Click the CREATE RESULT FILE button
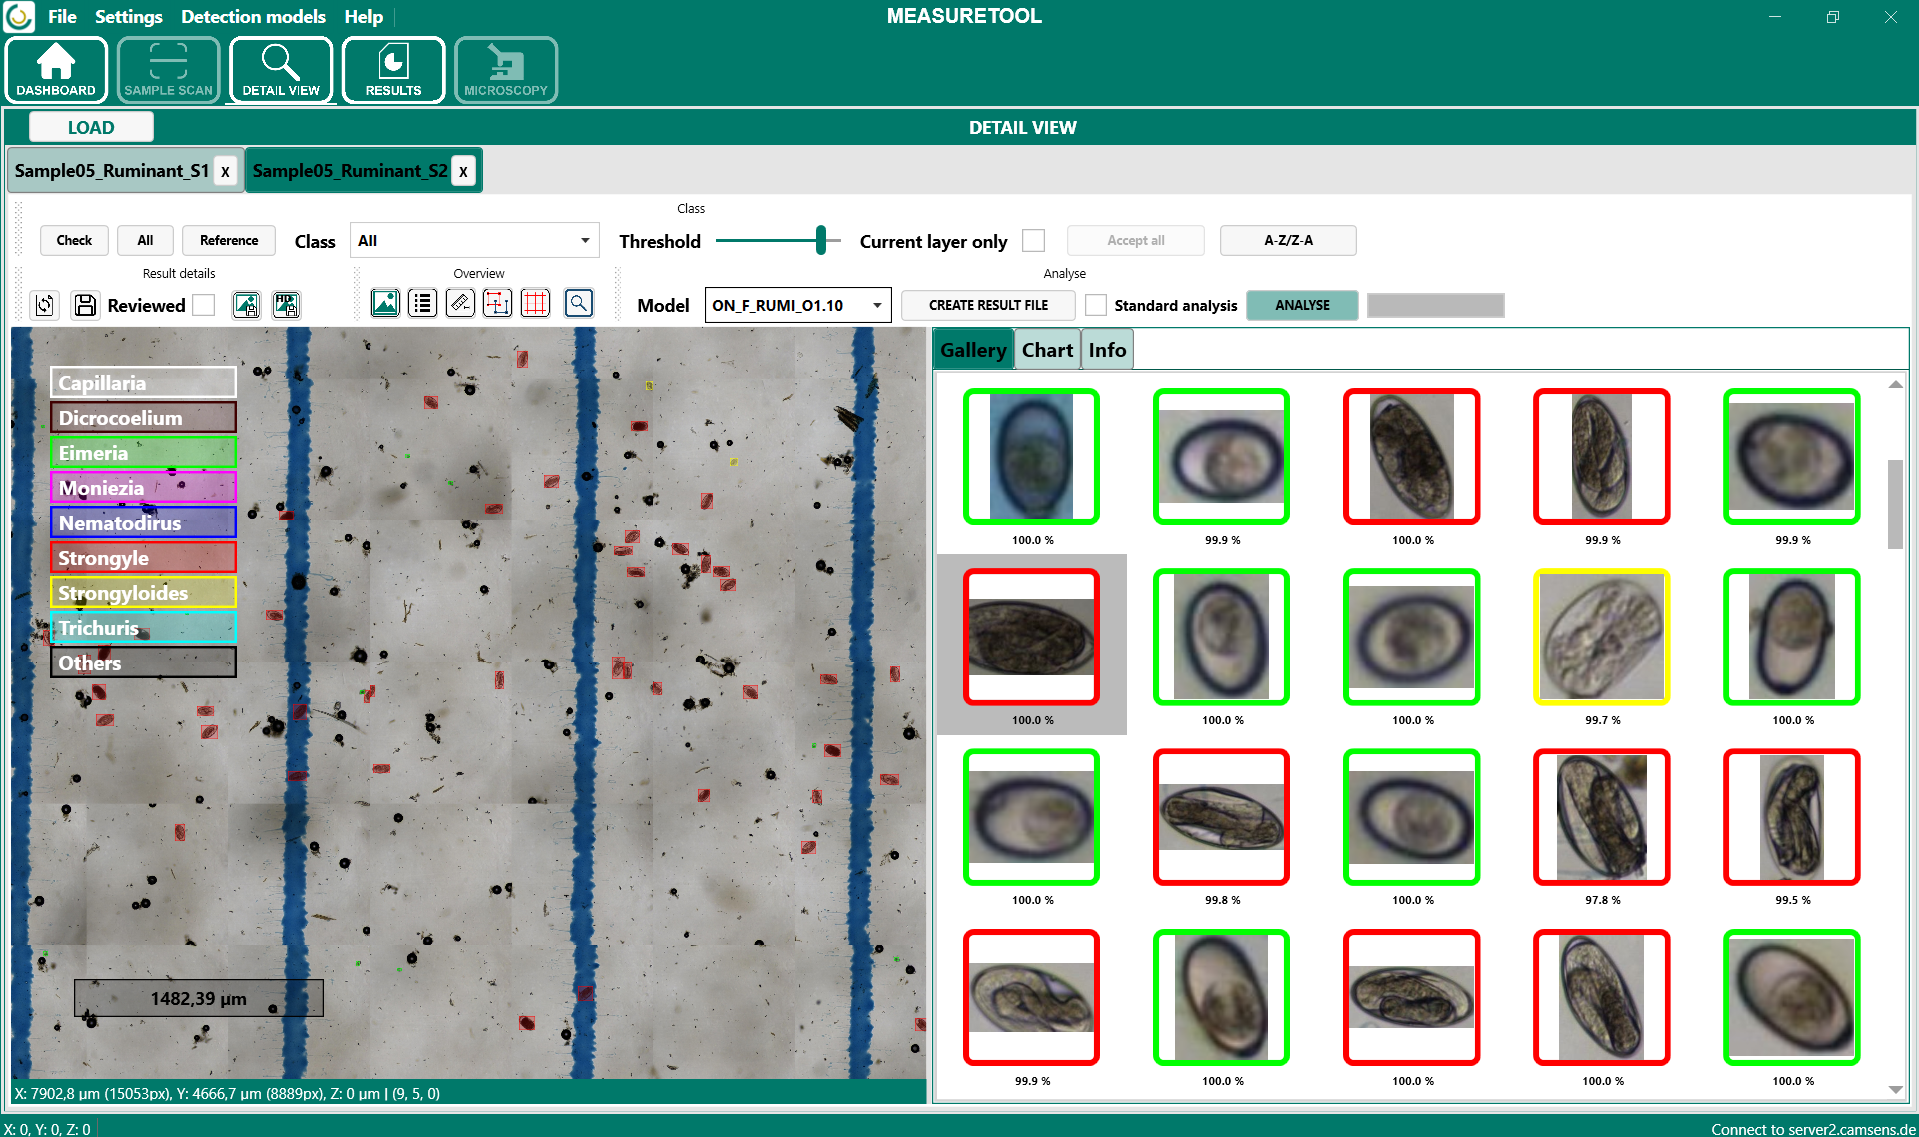The height and width of the screenshot is (1137, 1919). point(988,305)
